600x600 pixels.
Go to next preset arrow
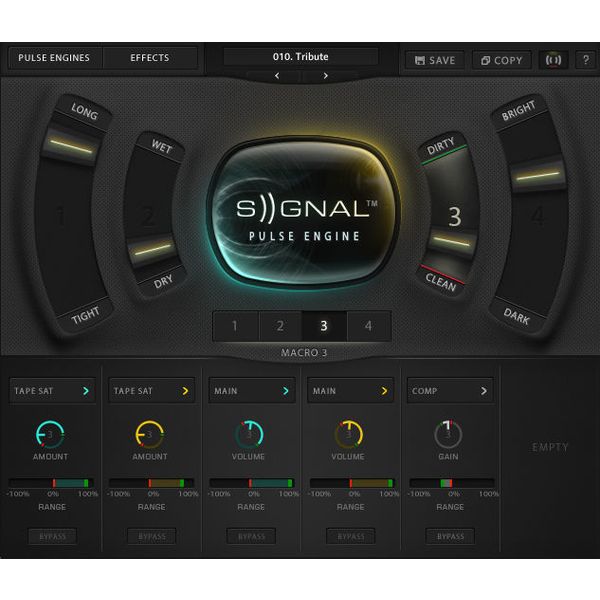point(325,76)
